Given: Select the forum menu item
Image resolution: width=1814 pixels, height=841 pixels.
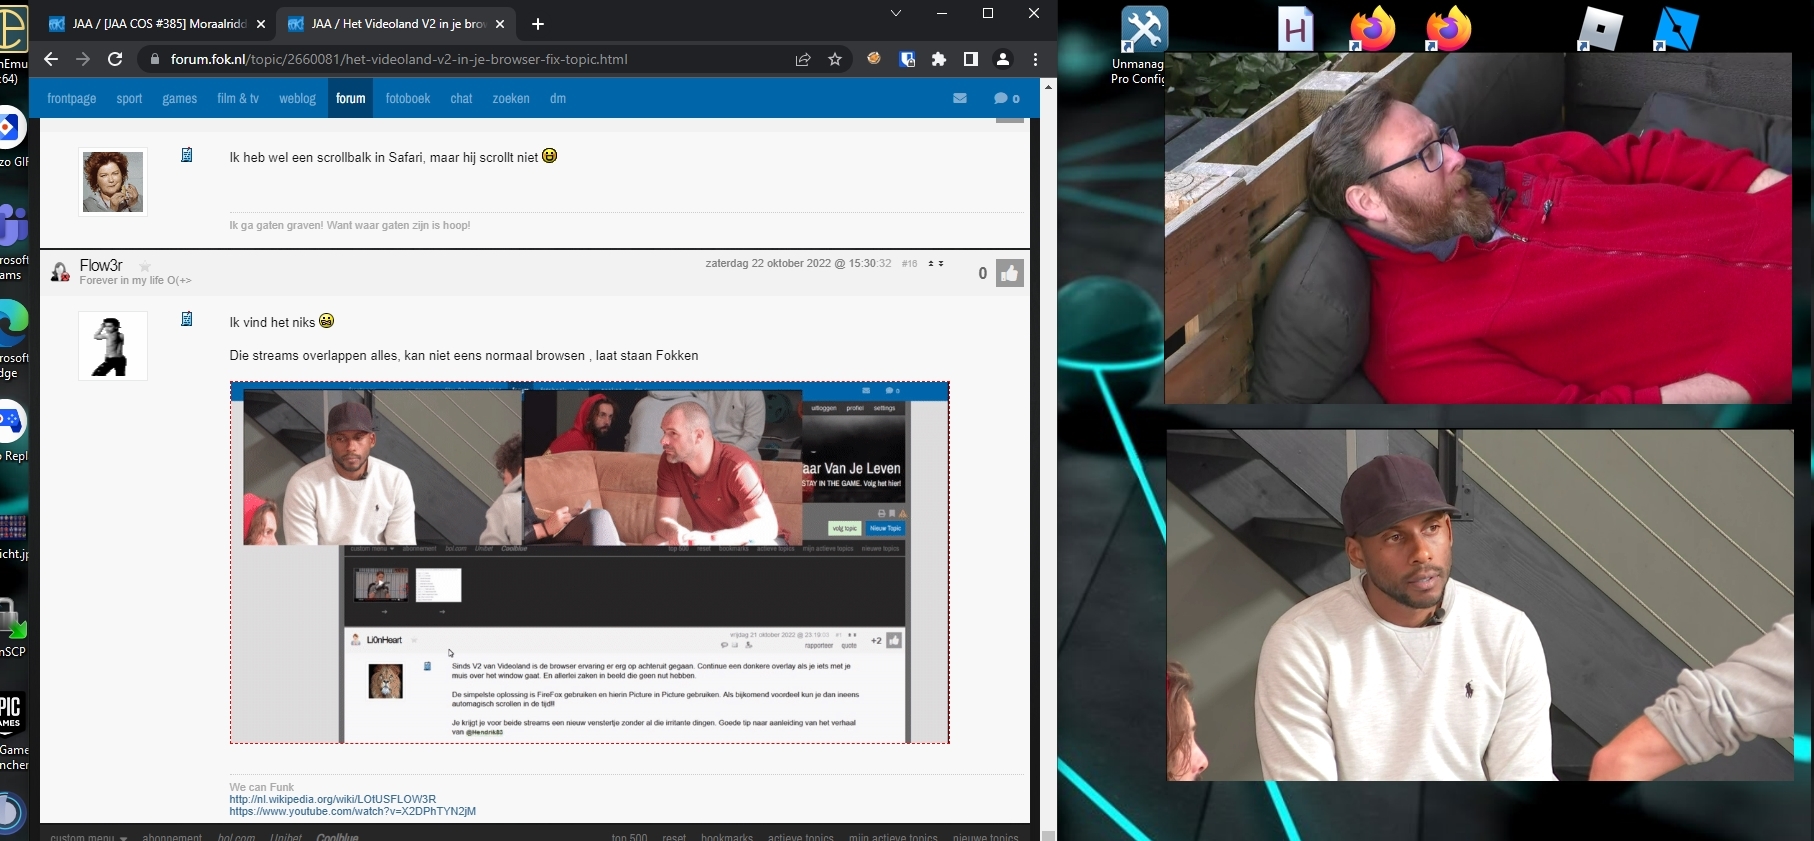Looking at the screenshot, I should (351, 98).
